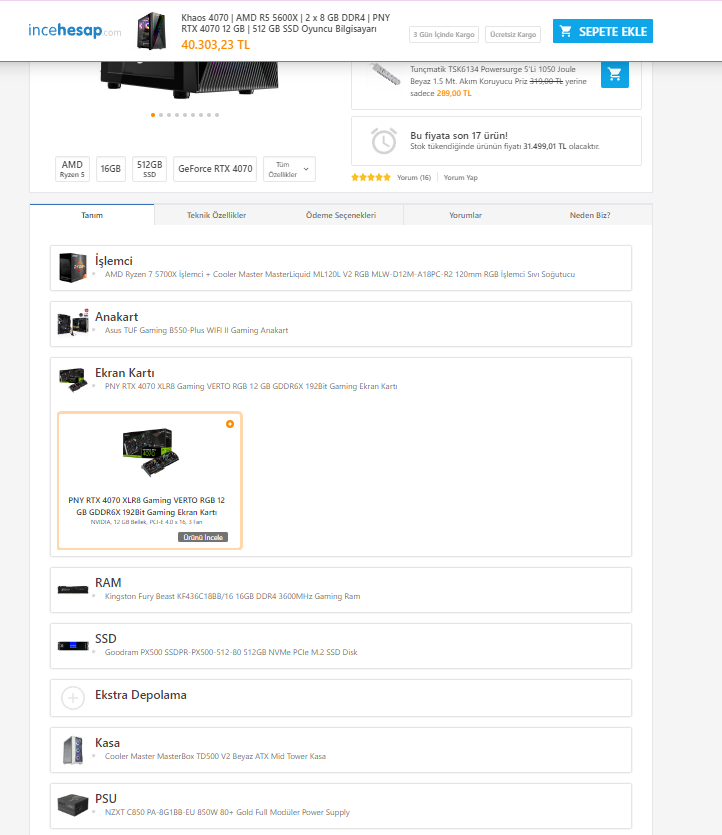Switch to the Neden Biz? tab

point(590,215)
